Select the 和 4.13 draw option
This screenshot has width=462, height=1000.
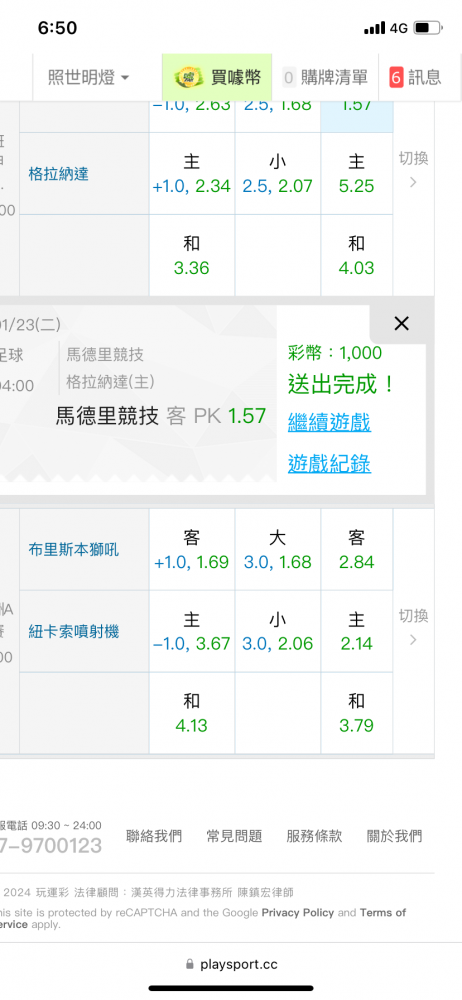(x=192, y=713)
